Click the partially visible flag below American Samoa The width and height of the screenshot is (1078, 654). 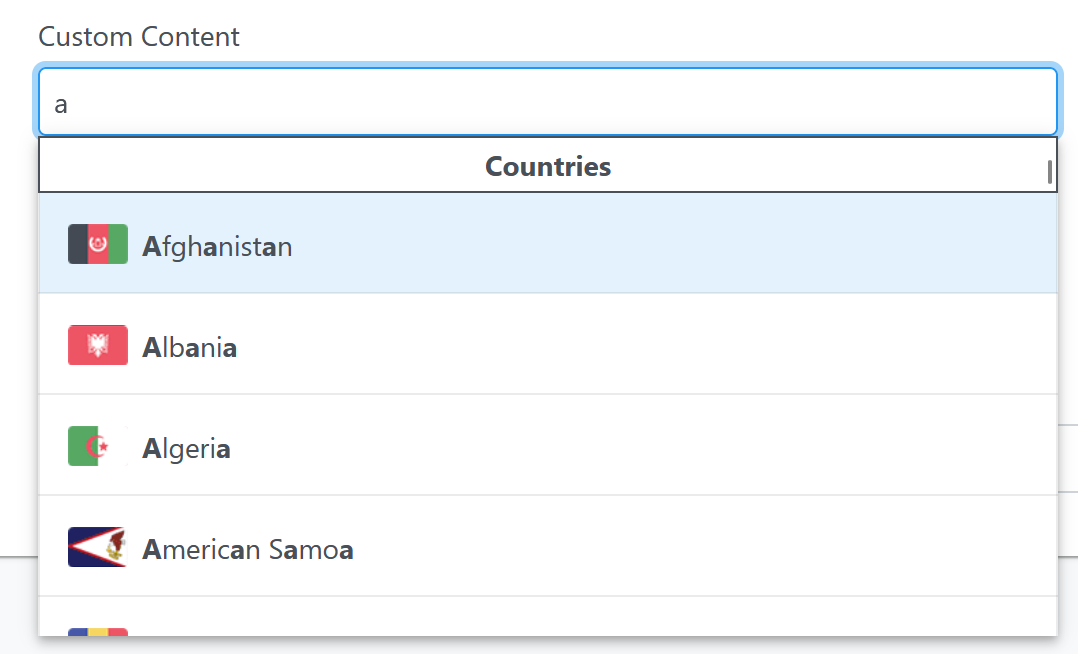point(98,631)
